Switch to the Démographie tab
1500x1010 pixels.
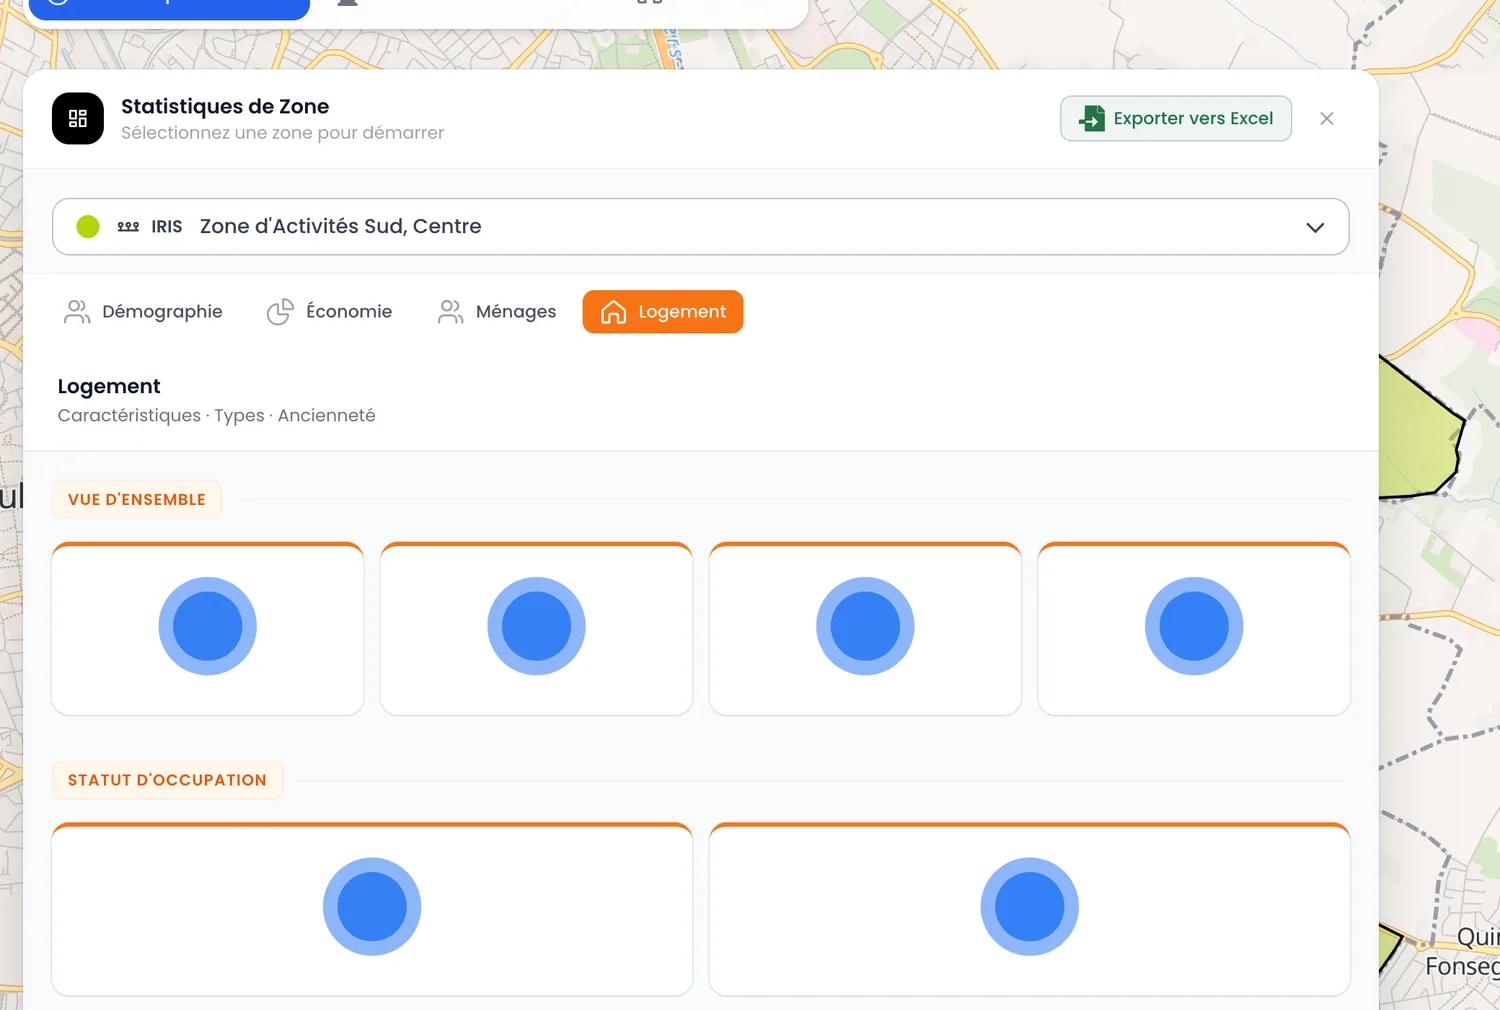(143, 312)
